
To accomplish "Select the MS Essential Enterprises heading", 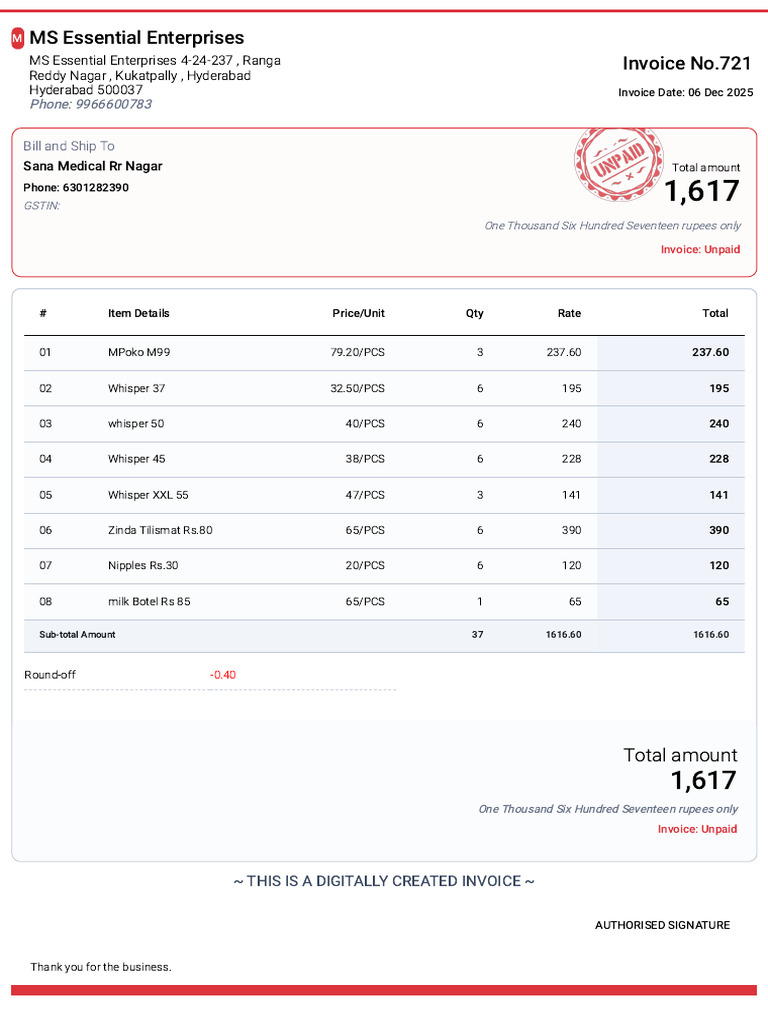I will (x=136, y=37).
